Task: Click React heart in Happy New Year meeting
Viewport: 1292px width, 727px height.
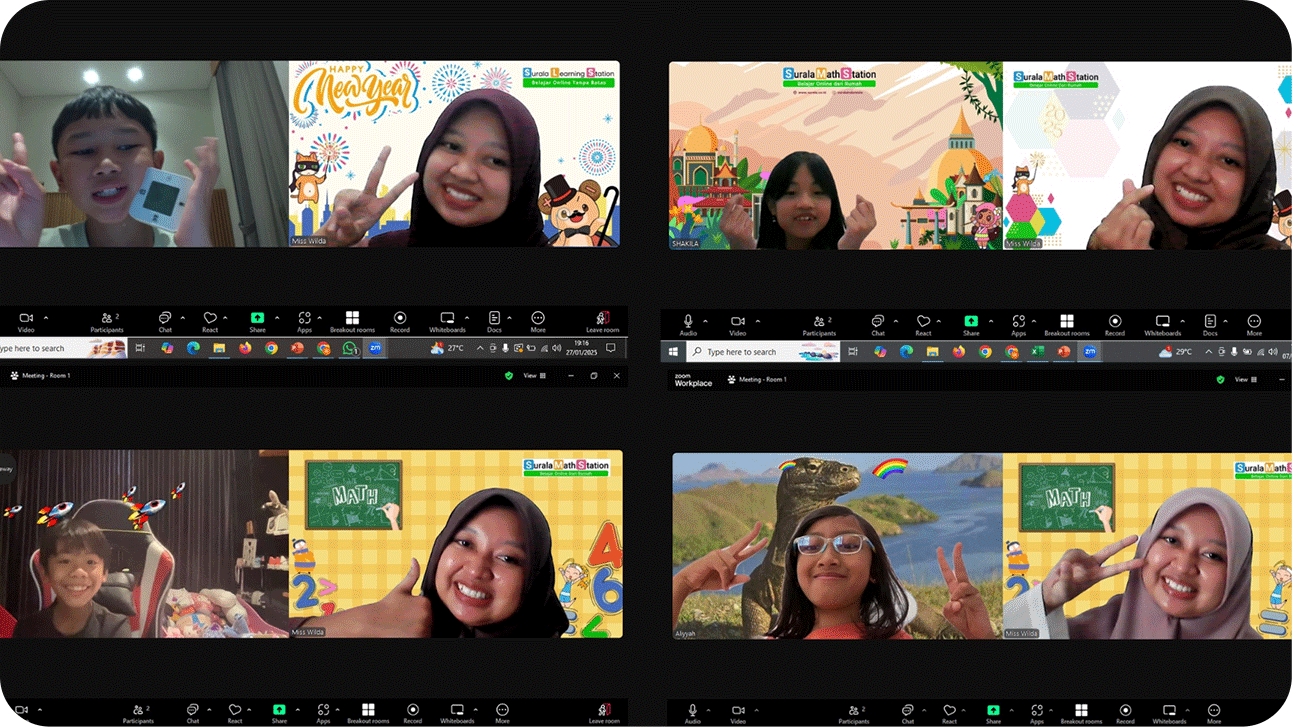Action: click(x=210, y=321)
